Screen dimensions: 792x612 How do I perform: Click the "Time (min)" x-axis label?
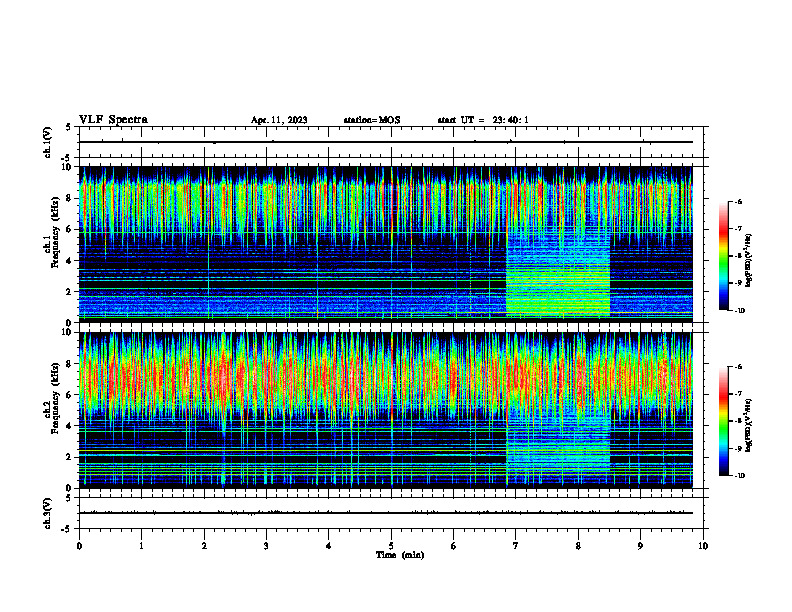click(400, 555)
